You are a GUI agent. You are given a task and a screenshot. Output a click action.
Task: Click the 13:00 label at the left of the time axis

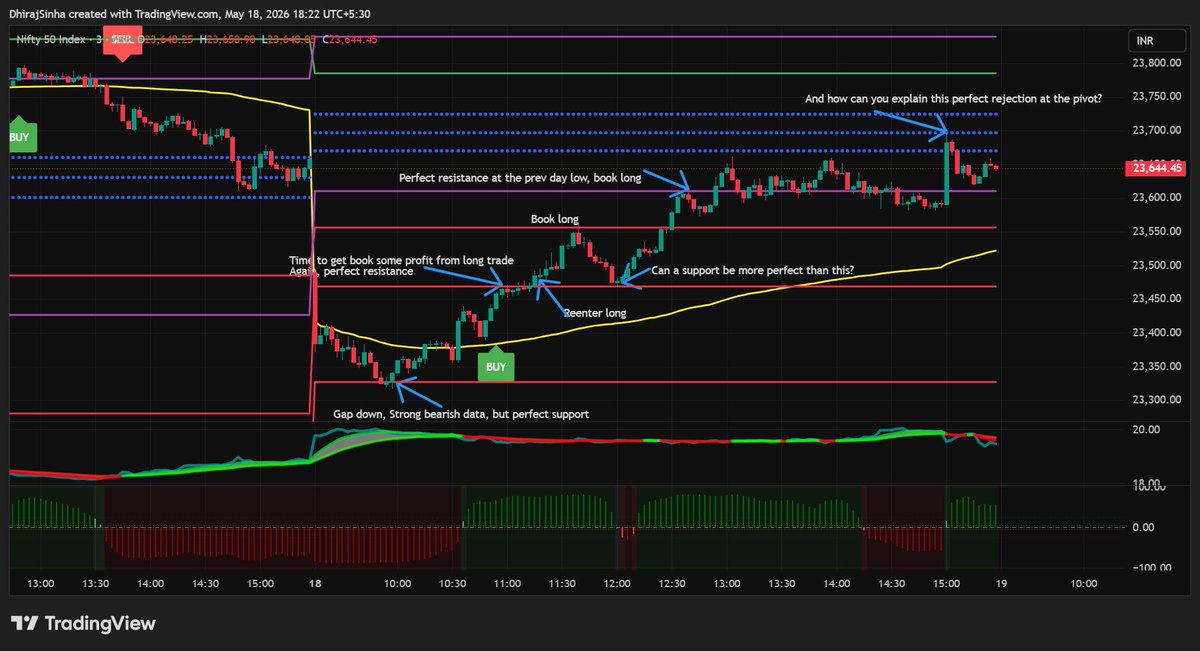[x=41, y=583]
